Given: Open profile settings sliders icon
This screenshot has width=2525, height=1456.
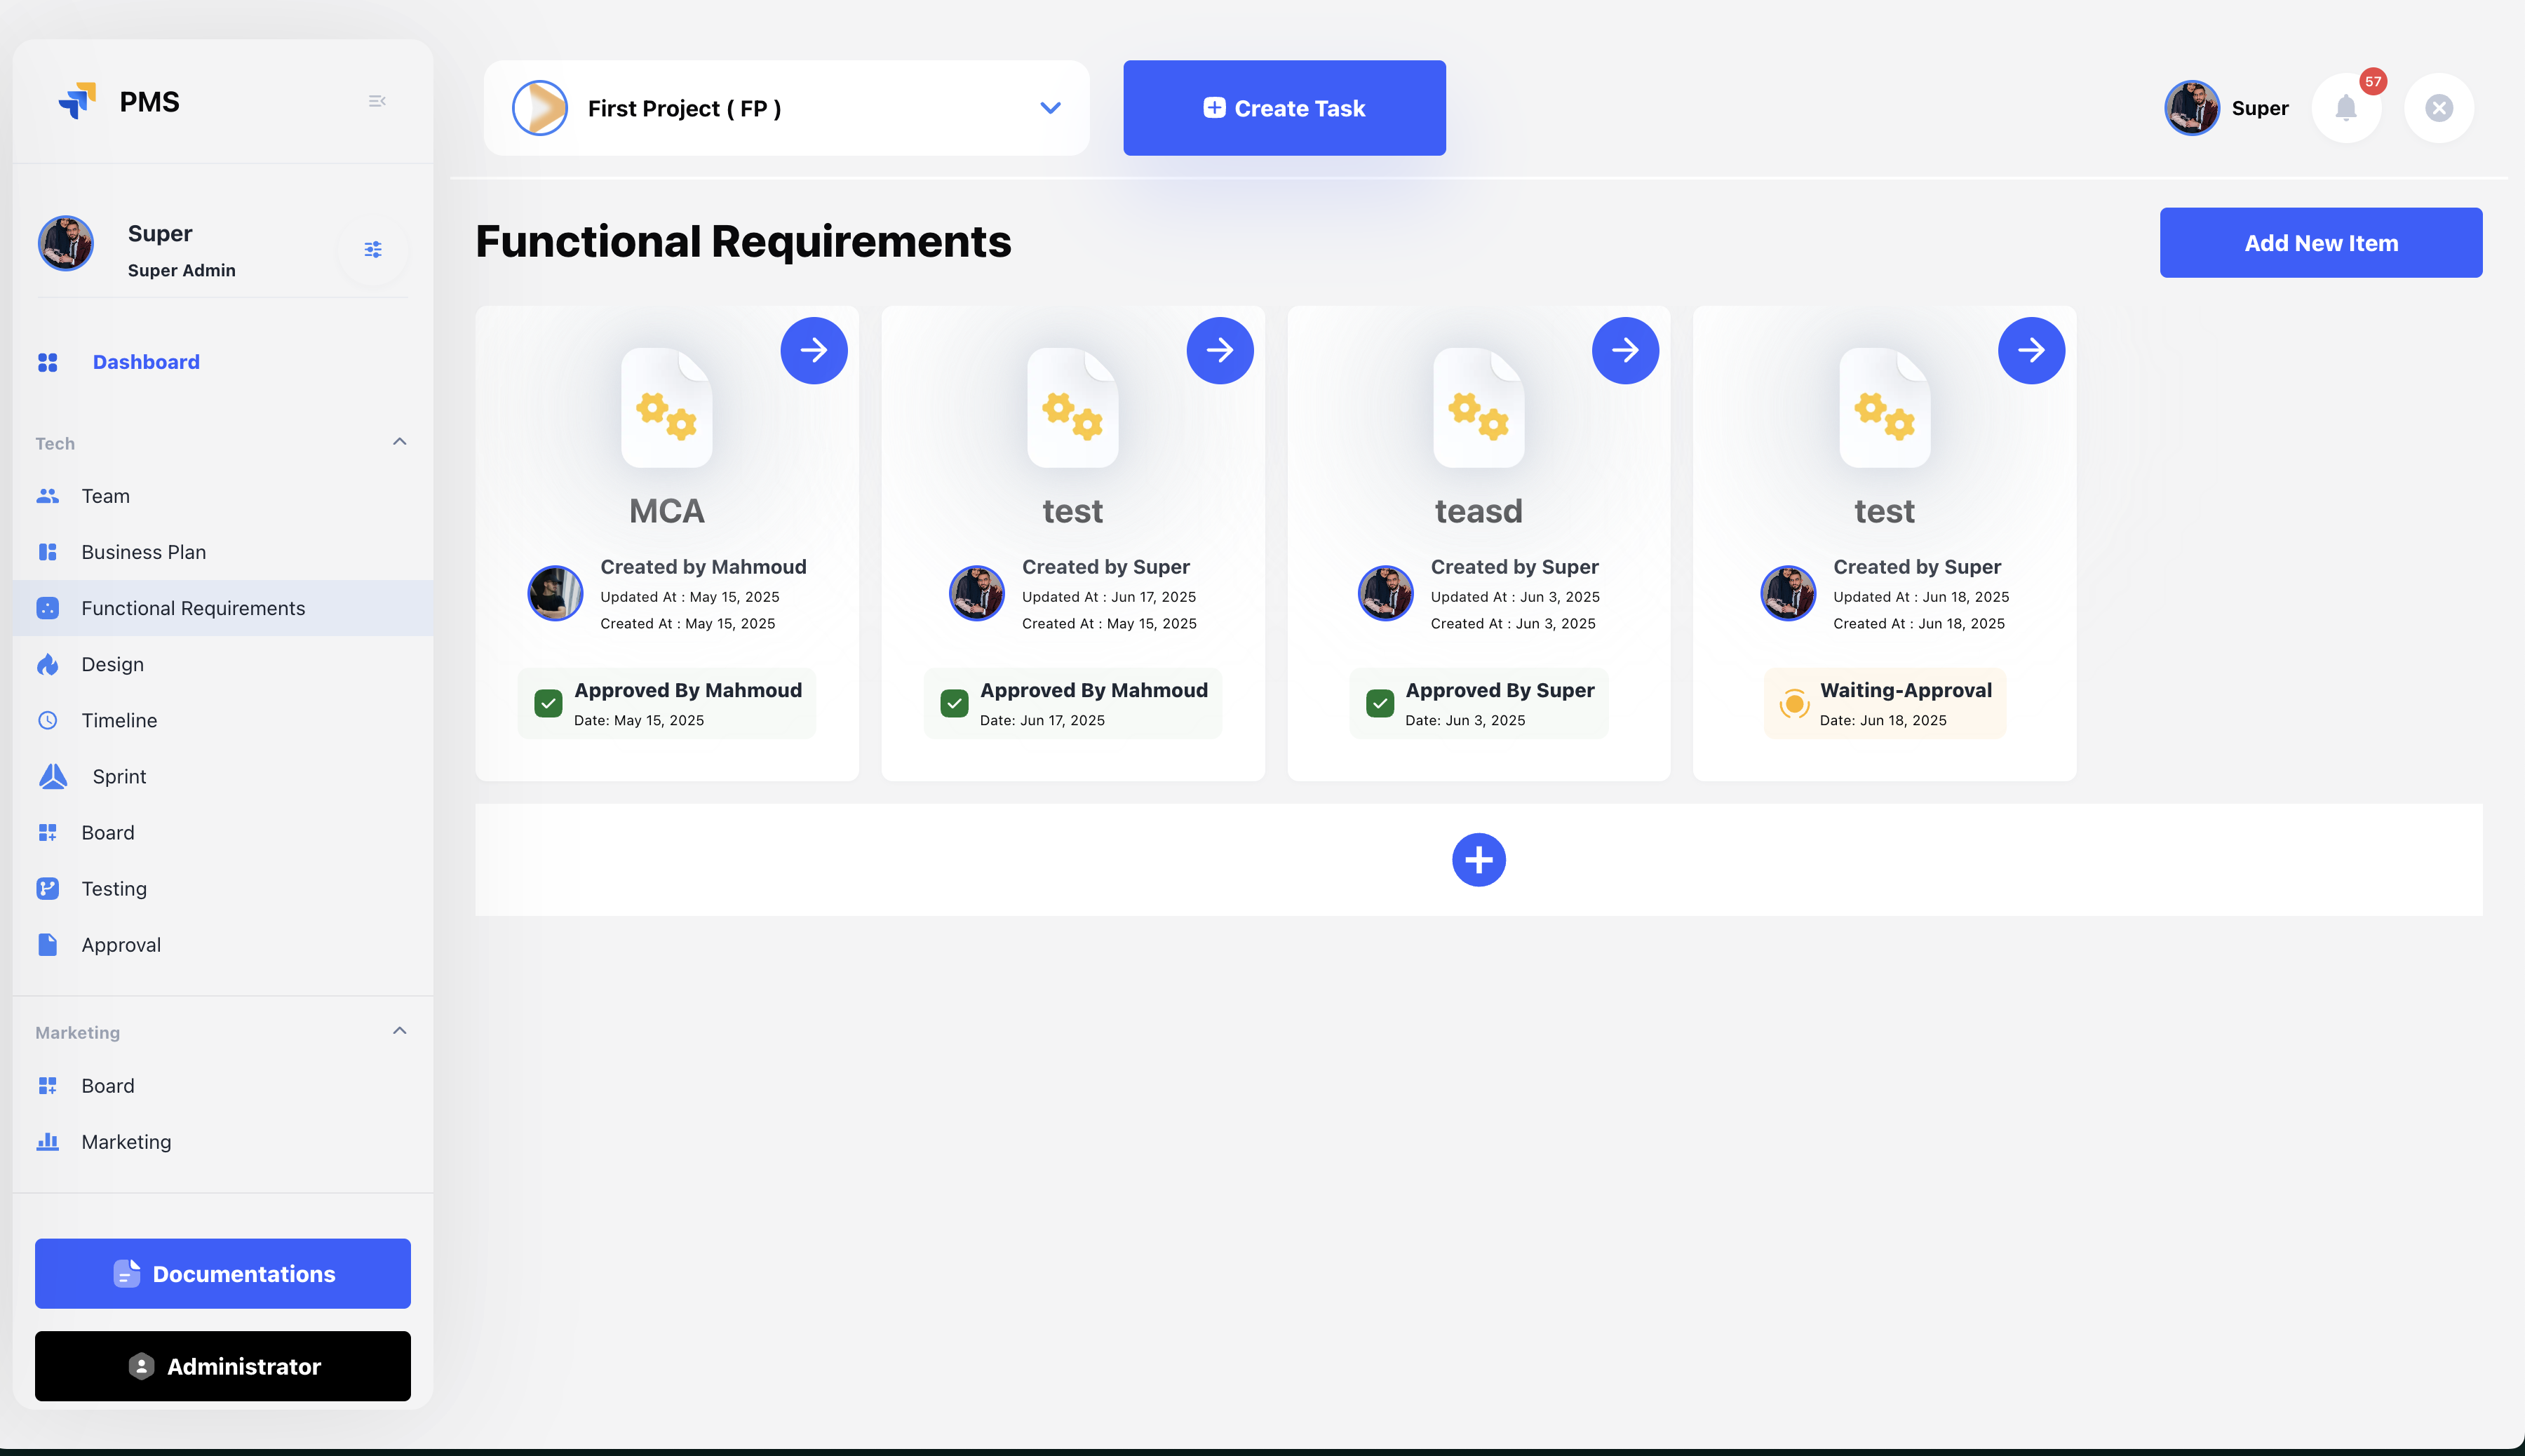Looking at the screenshot, I should tap(373, 249).
